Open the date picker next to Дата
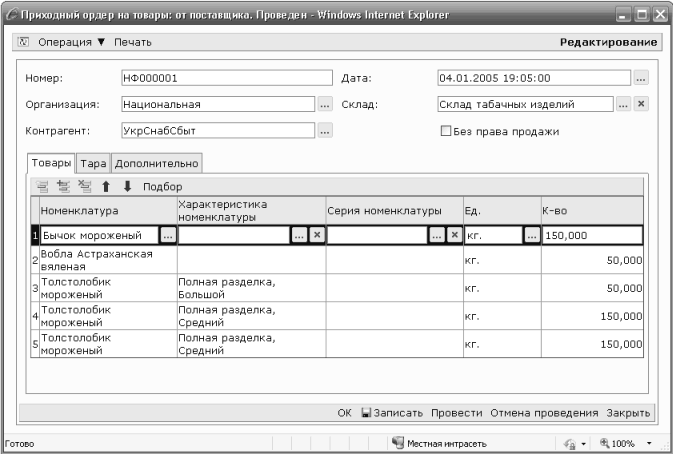The image size is (673, 454). pyautogui.click(x=641, y=79)
